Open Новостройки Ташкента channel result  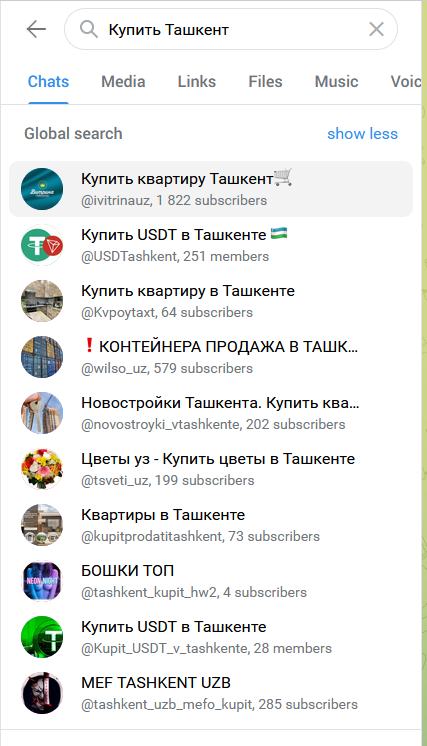tap(211, 413)
